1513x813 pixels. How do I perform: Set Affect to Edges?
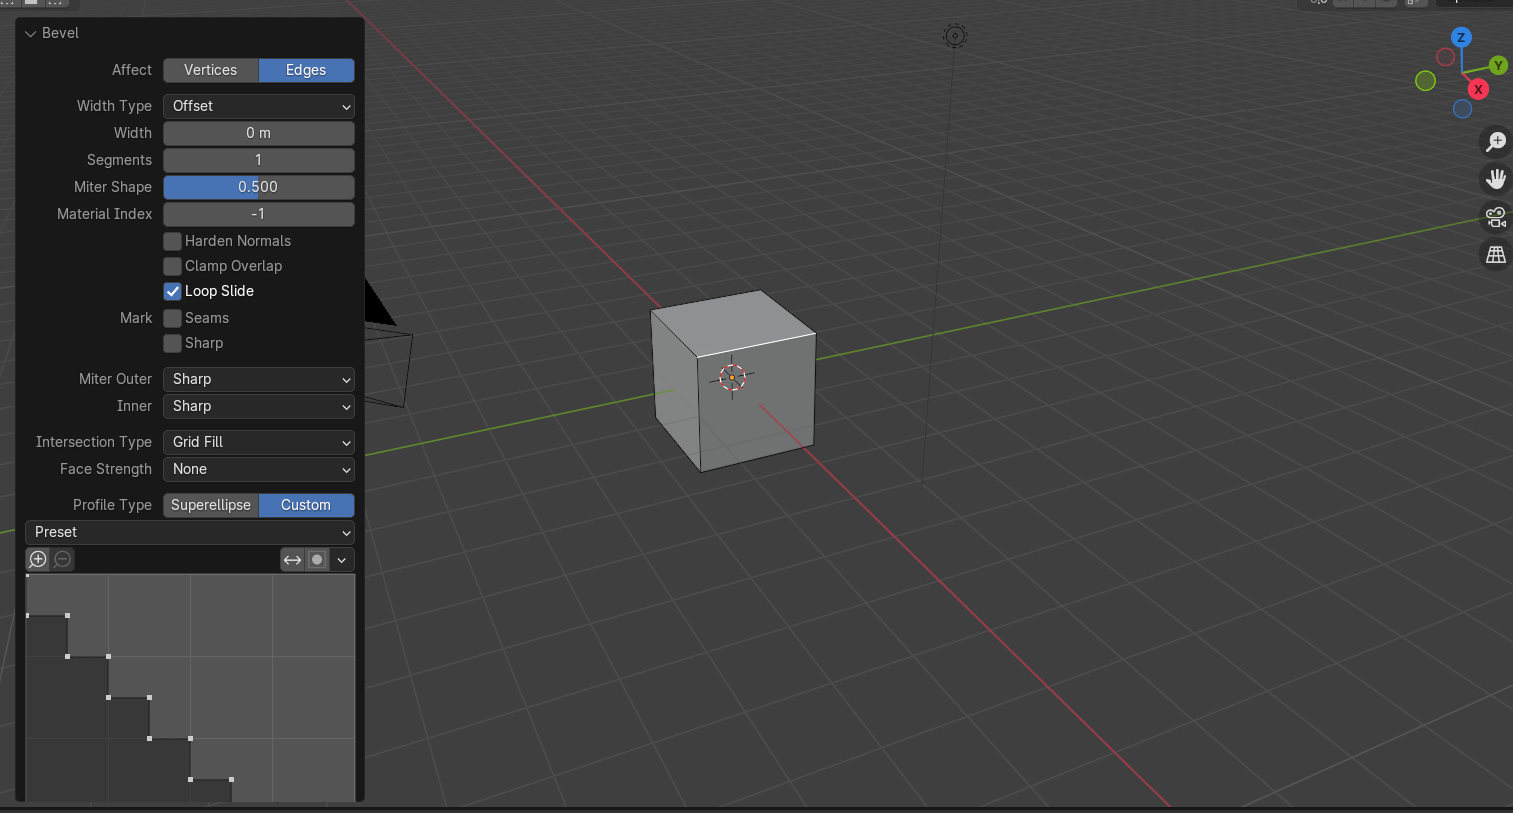[306, 70]
